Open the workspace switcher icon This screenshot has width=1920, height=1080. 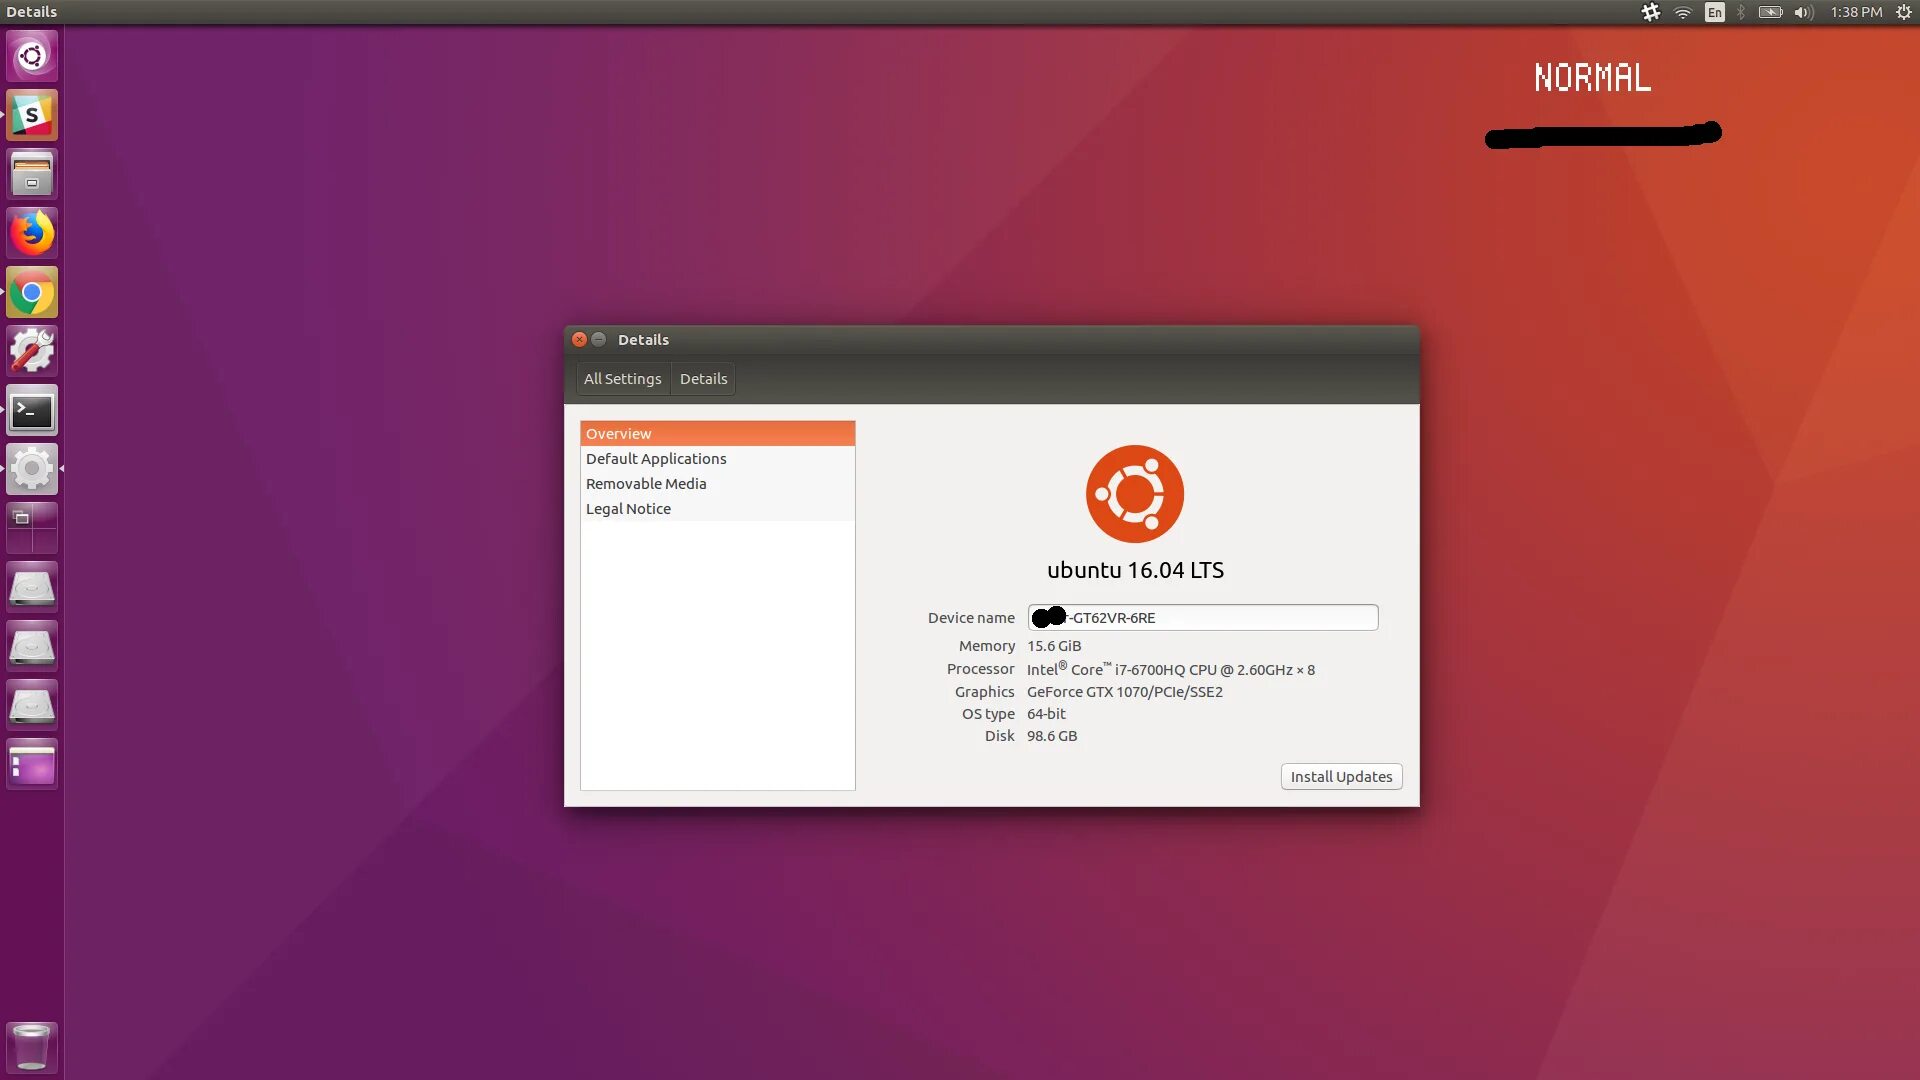(32, 528)
